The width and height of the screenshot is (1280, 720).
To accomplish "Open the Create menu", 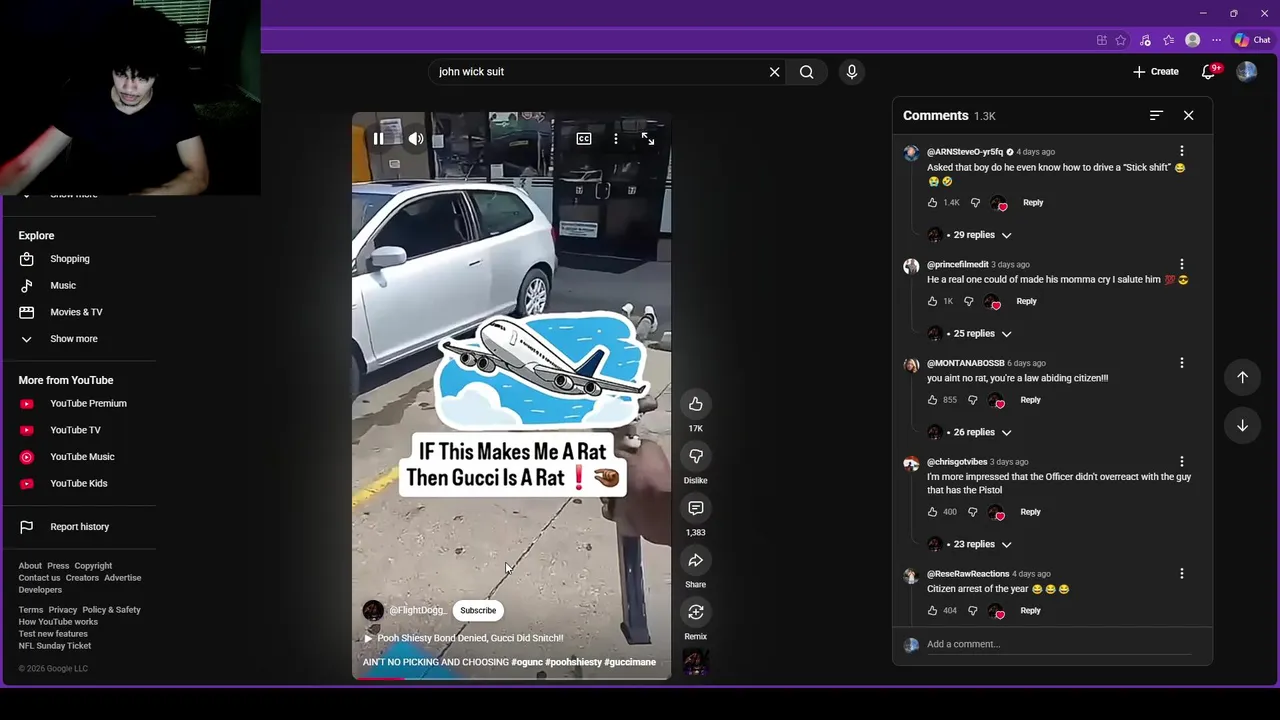I will [1156, 72].
